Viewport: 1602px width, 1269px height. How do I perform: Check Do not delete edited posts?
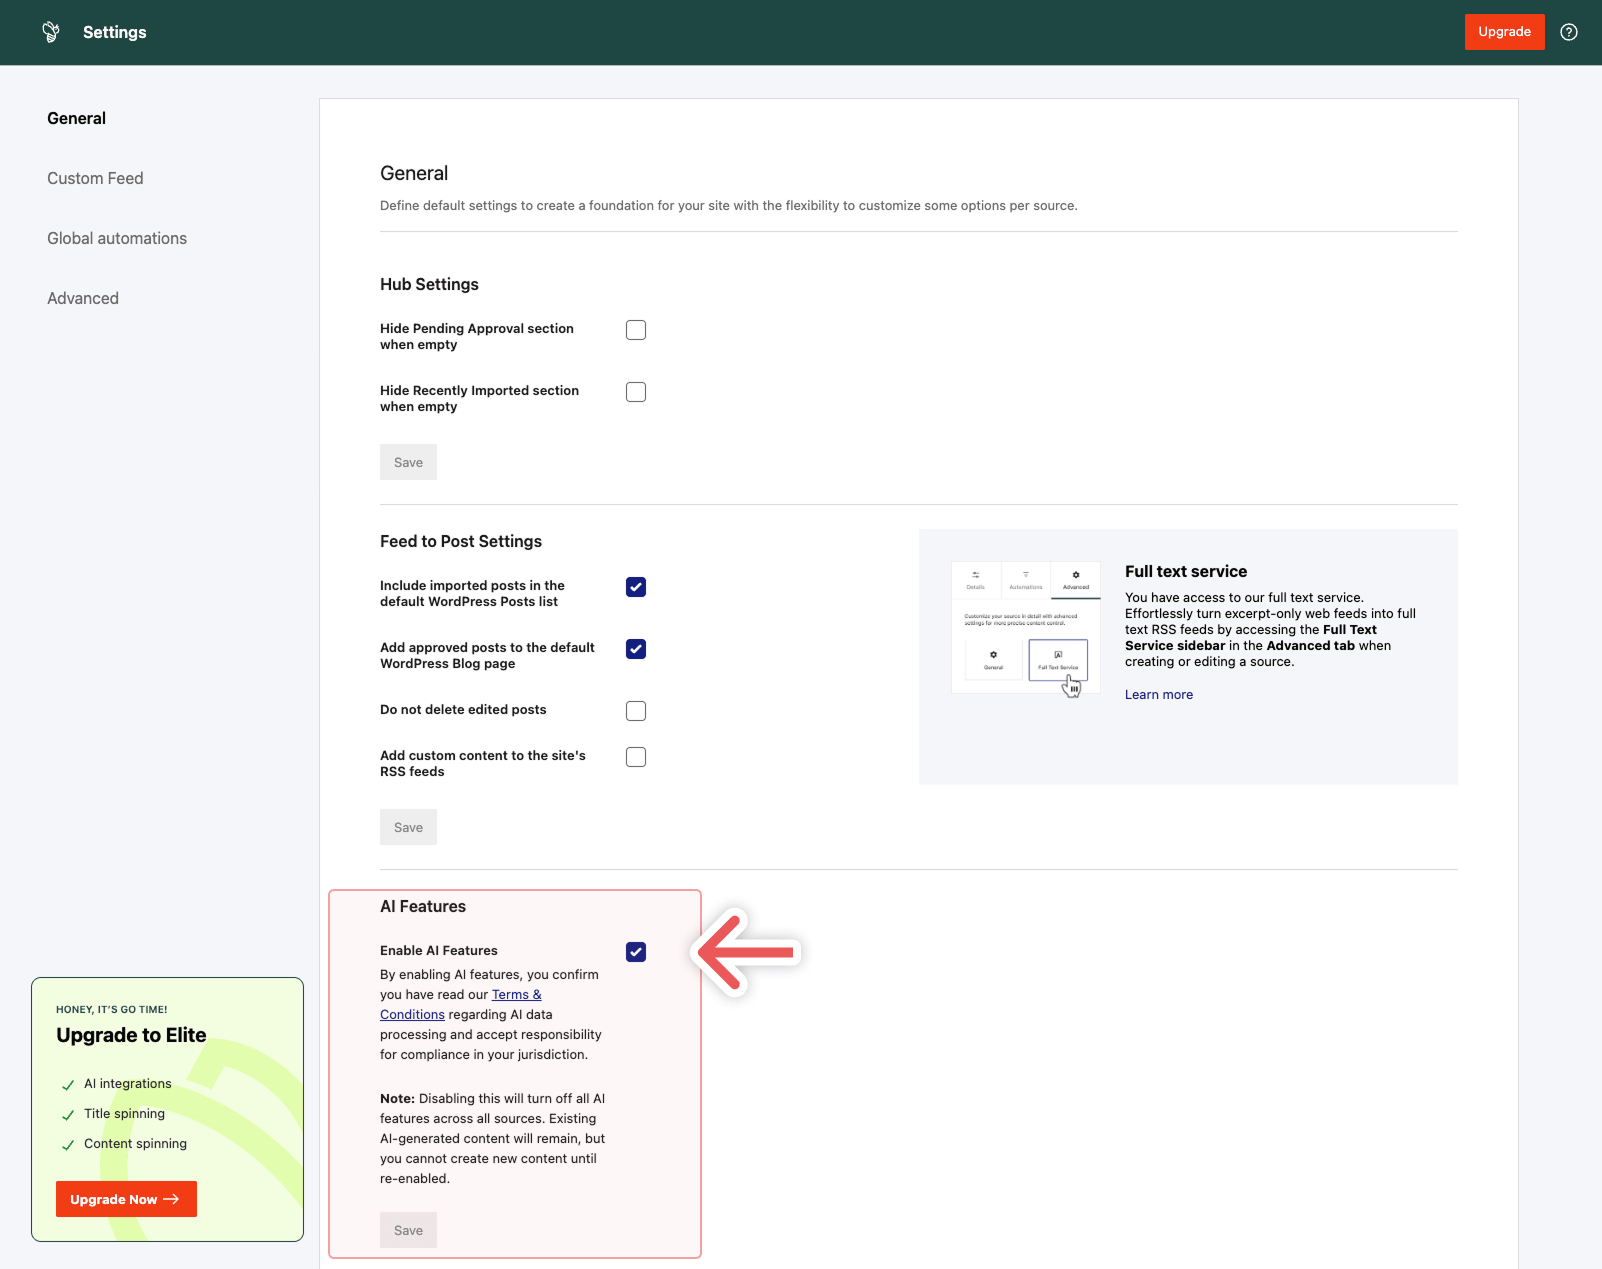pyautogui.click(x=636, y=711)
